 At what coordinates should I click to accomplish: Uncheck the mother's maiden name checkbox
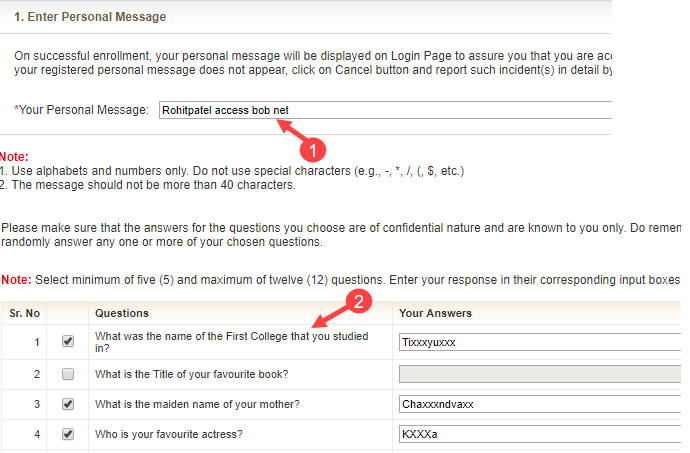[68, 404]
